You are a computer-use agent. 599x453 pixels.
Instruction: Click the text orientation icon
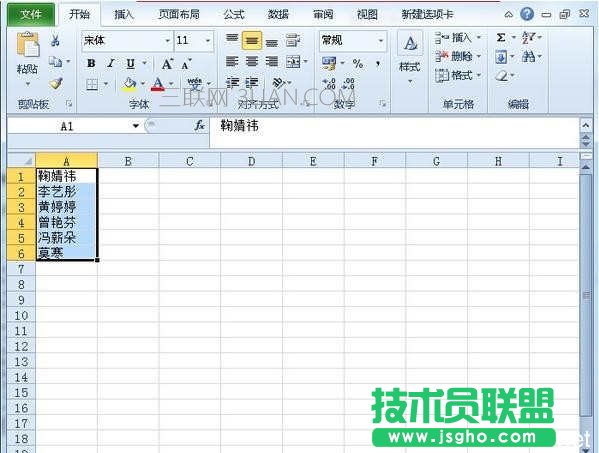tap(279, 83)
